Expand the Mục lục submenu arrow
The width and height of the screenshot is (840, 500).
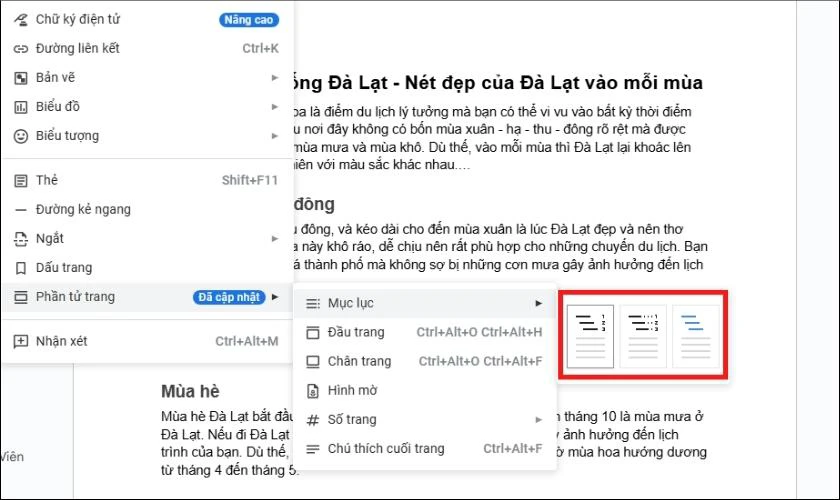coord(539,303)
